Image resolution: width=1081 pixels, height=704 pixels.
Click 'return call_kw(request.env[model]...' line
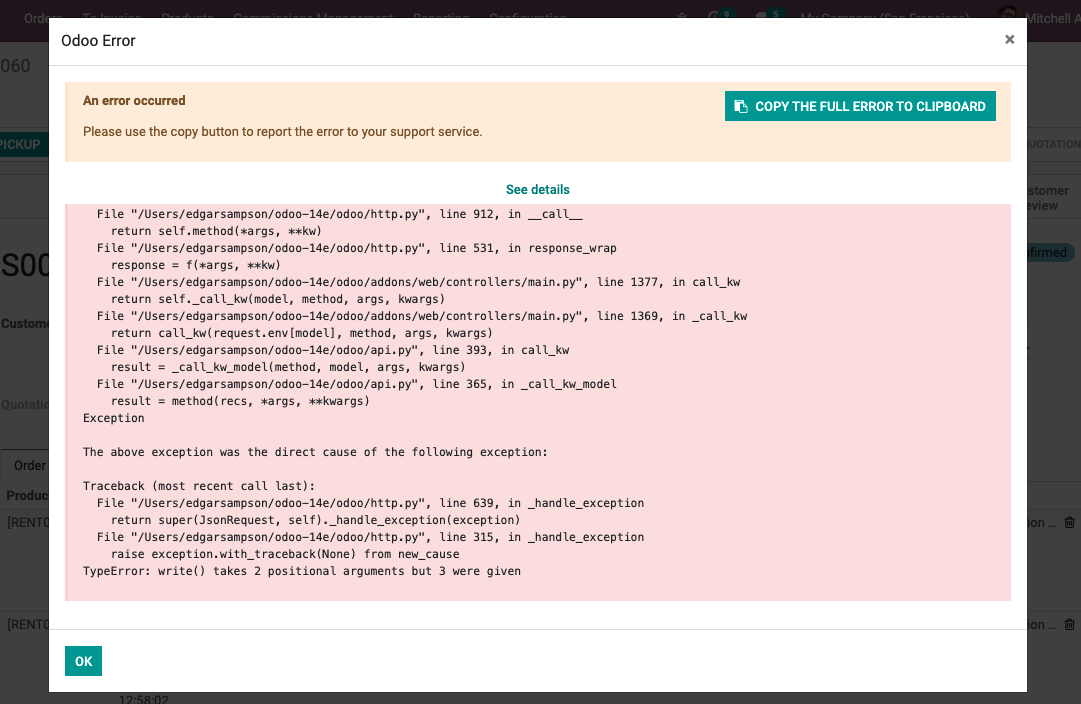[x=302, y=333]
